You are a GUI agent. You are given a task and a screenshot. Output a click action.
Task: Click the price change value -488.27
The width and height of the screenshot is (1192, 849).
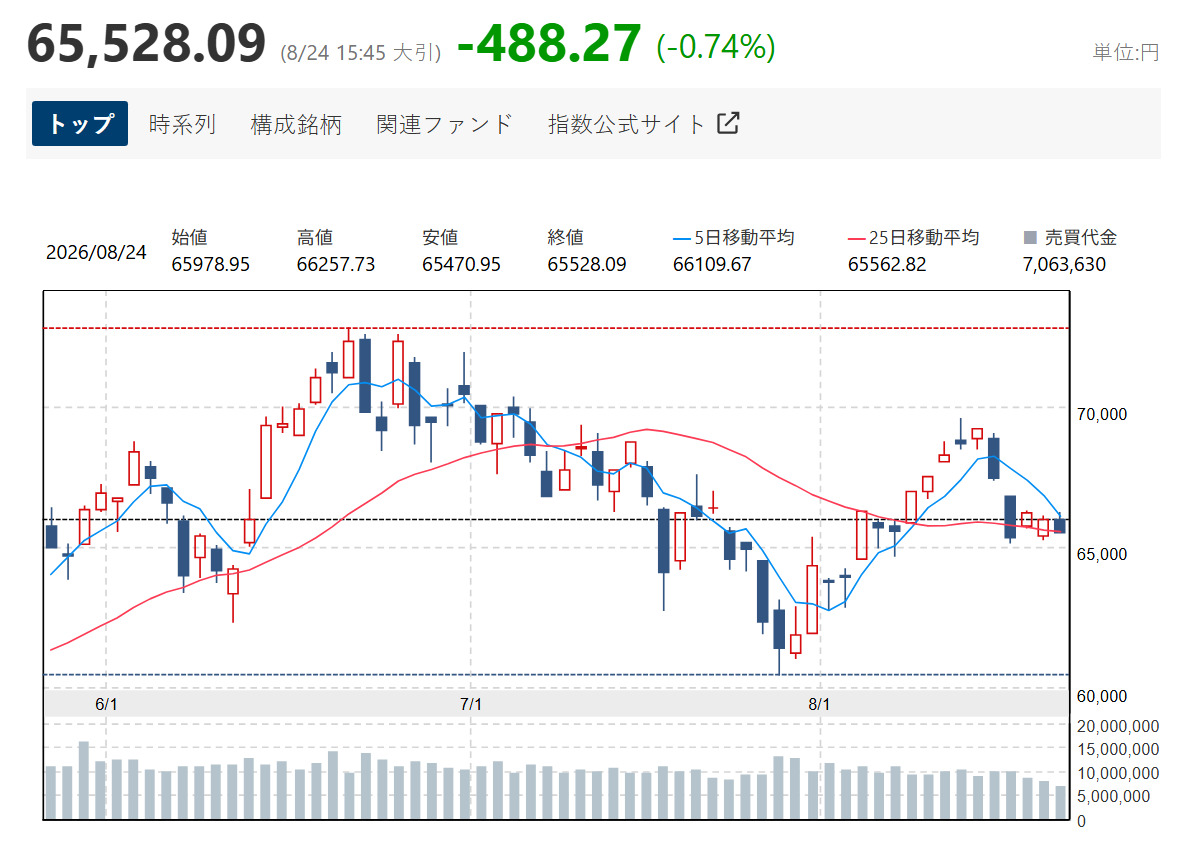tap(549, 43)
